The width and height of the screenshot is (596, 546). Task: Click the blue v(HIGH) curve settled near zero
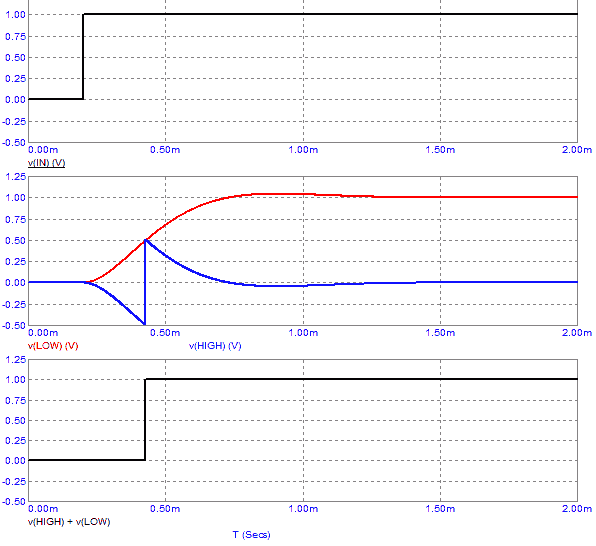pyautogui.click(x=494, y=282)
